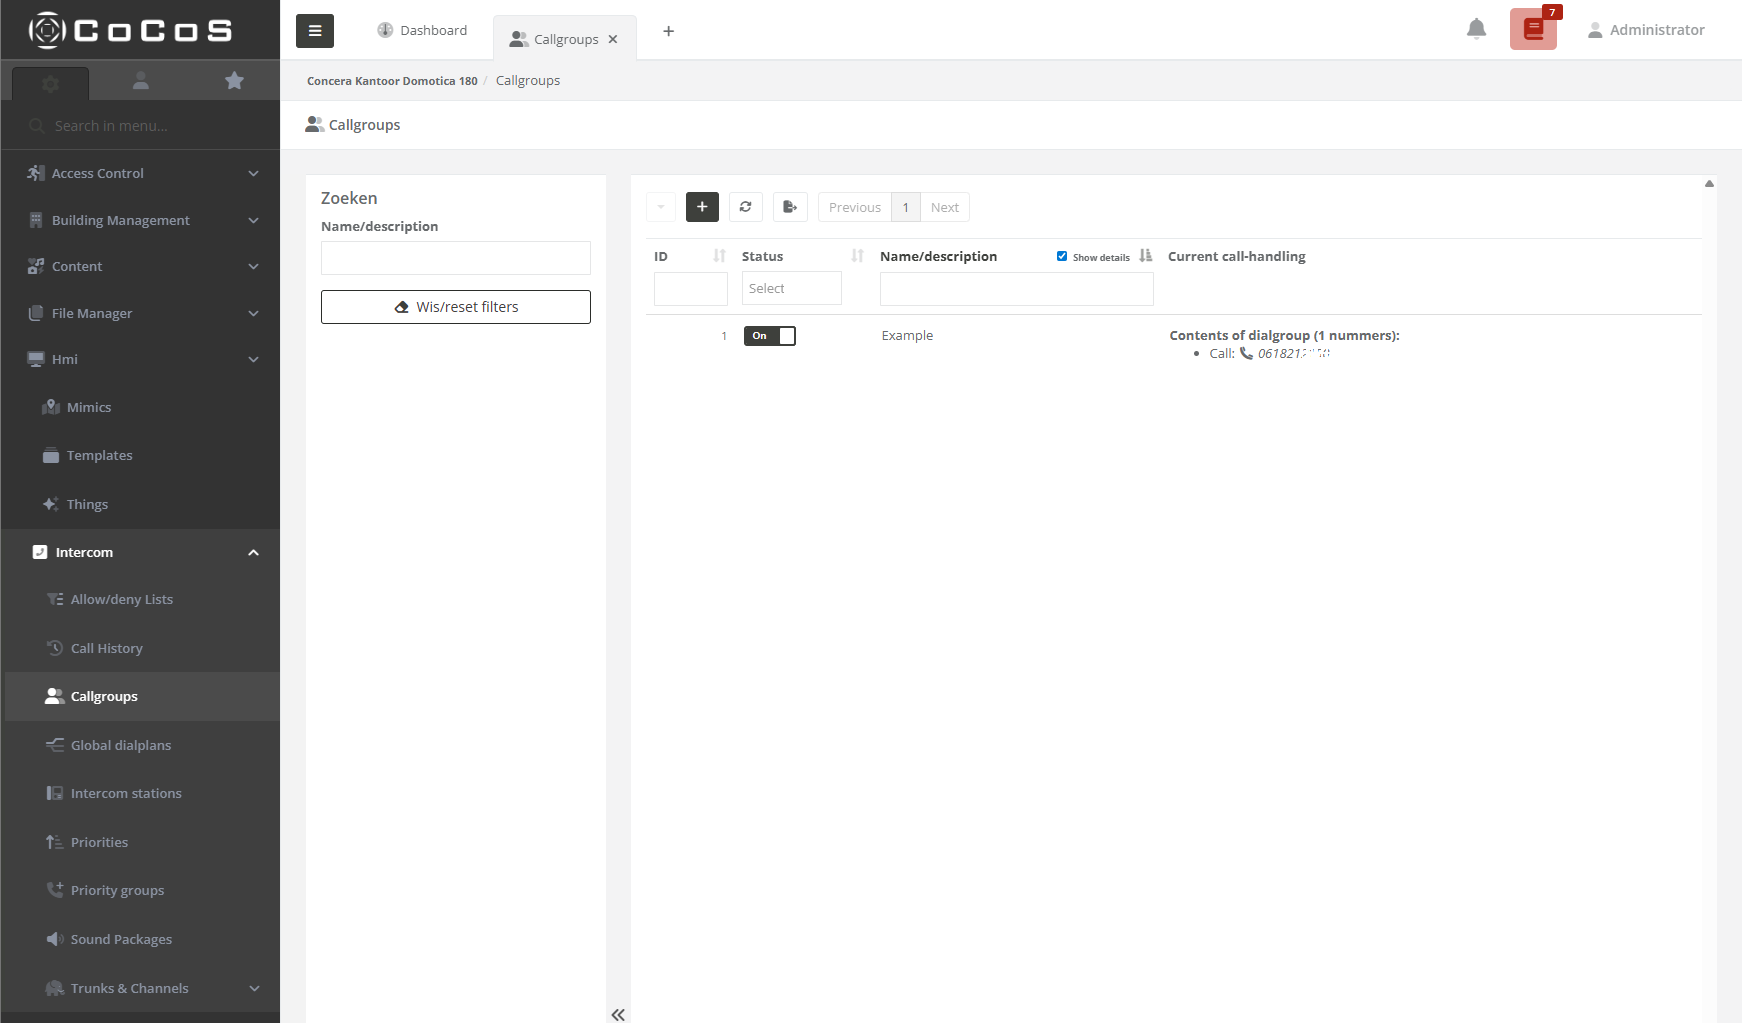Click the export icon in toolbar
This screenshot has height=1023, width=1742.
coord(789,207)
